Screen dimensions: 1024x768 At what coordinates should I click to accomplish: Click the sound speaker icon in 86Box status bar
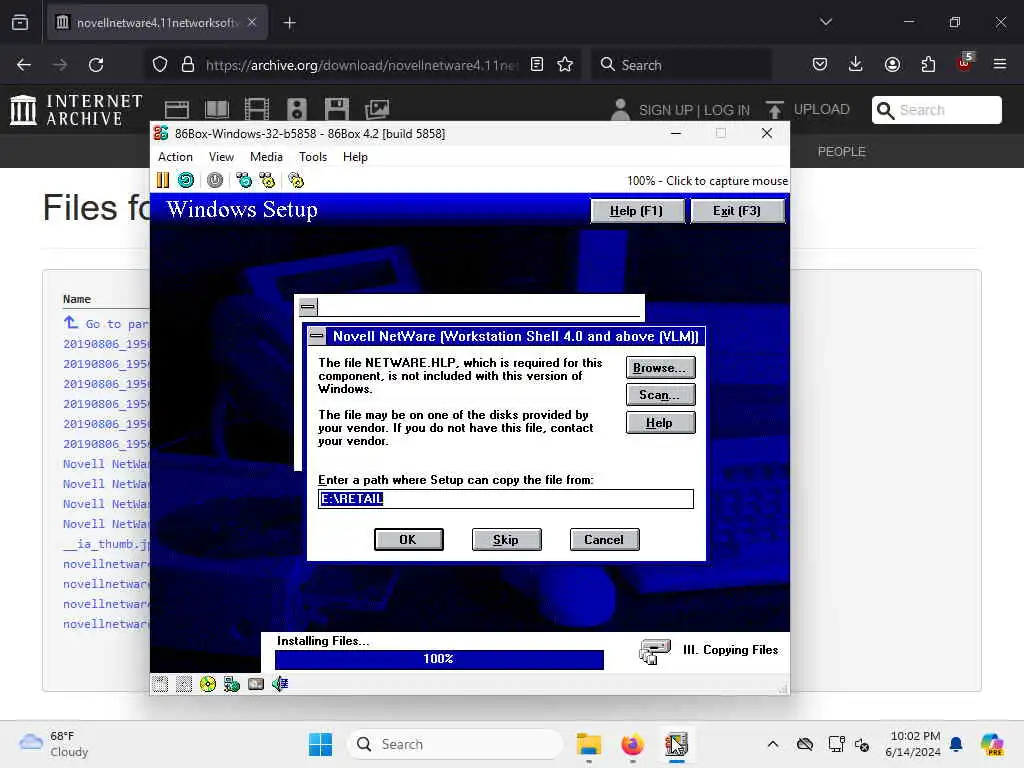point(280,684)
